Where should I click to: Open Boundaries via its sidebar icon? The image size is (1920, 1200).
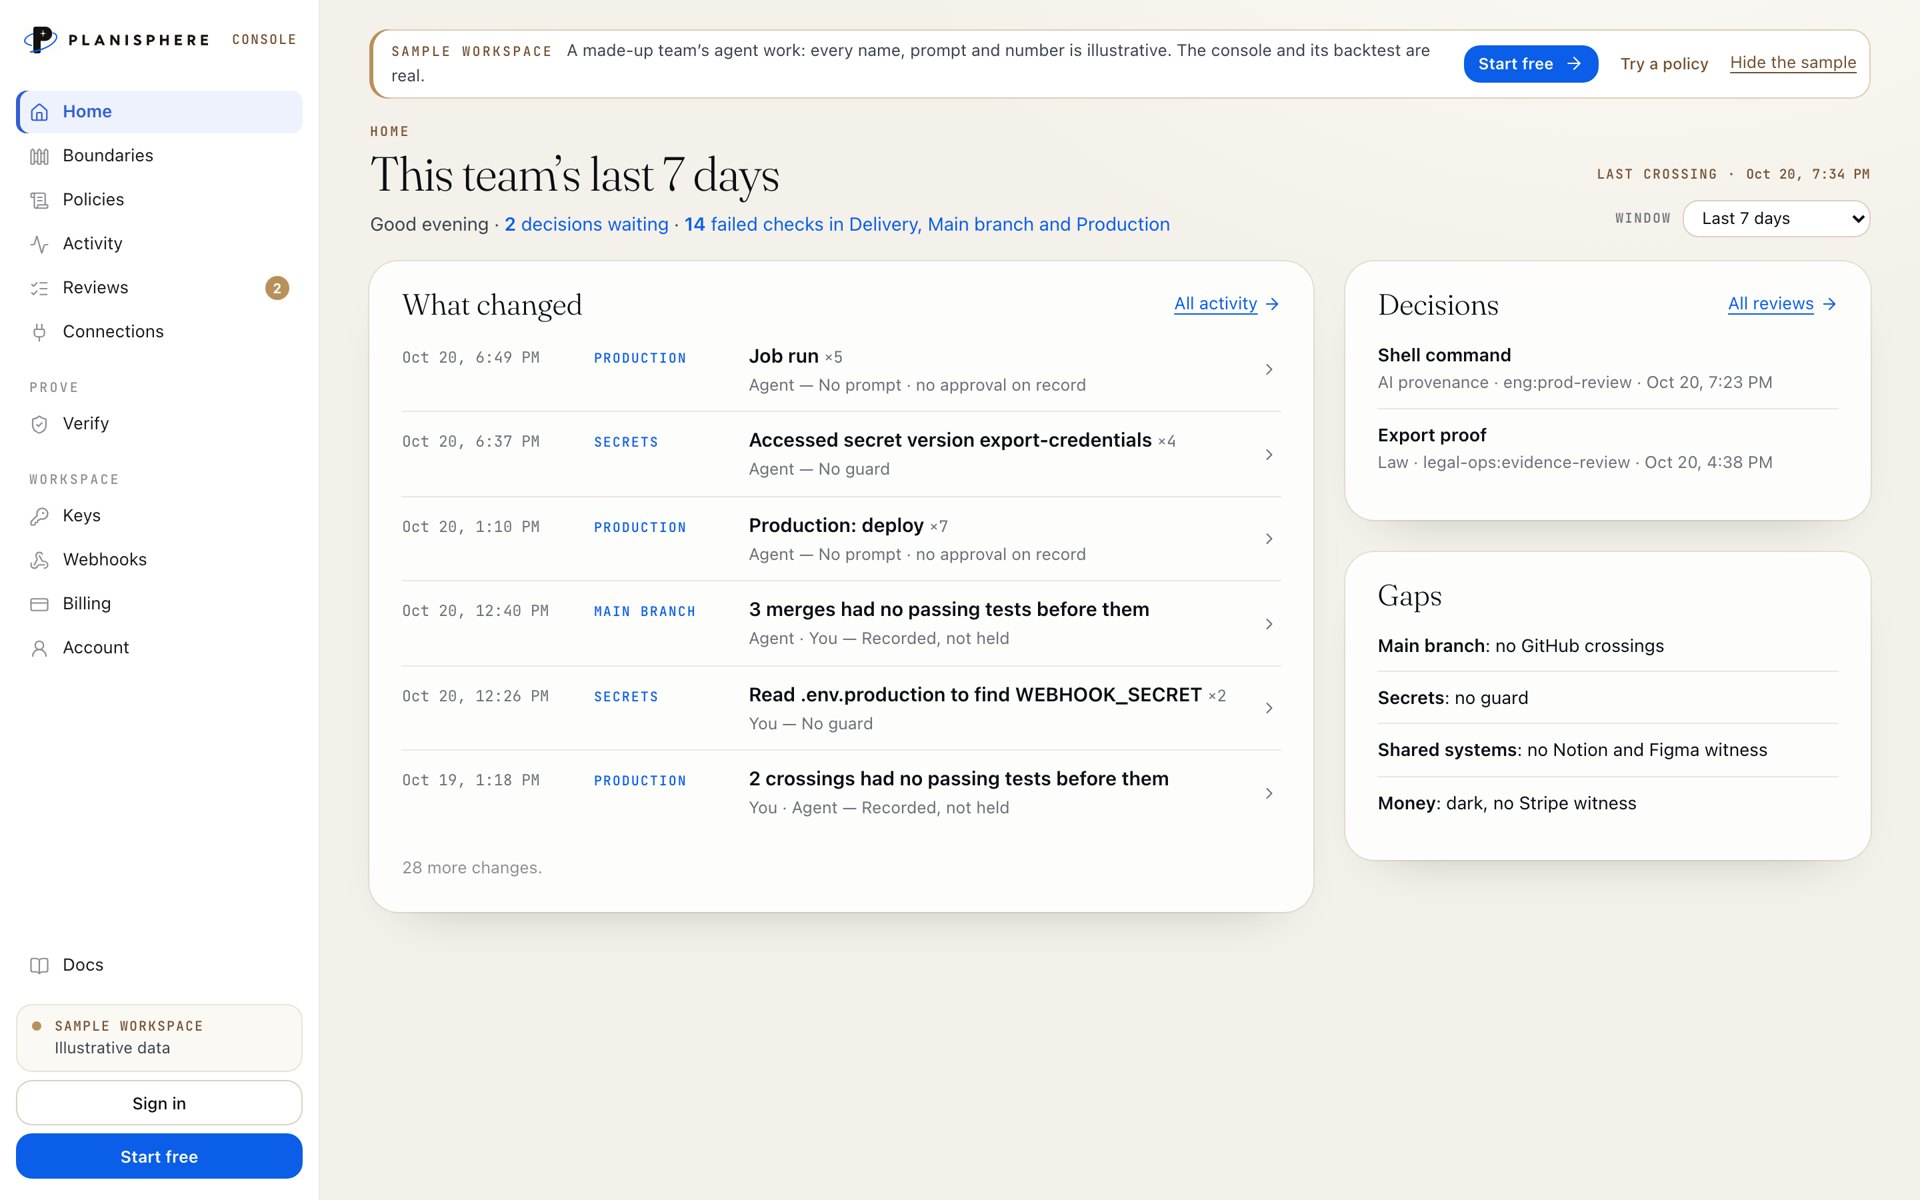click(39, 156)
